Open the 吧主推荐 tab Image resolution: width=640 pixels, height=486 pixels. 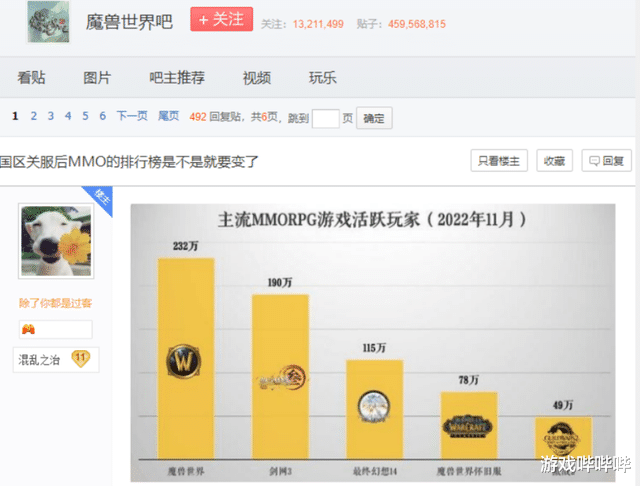click(x=177, y=78)
